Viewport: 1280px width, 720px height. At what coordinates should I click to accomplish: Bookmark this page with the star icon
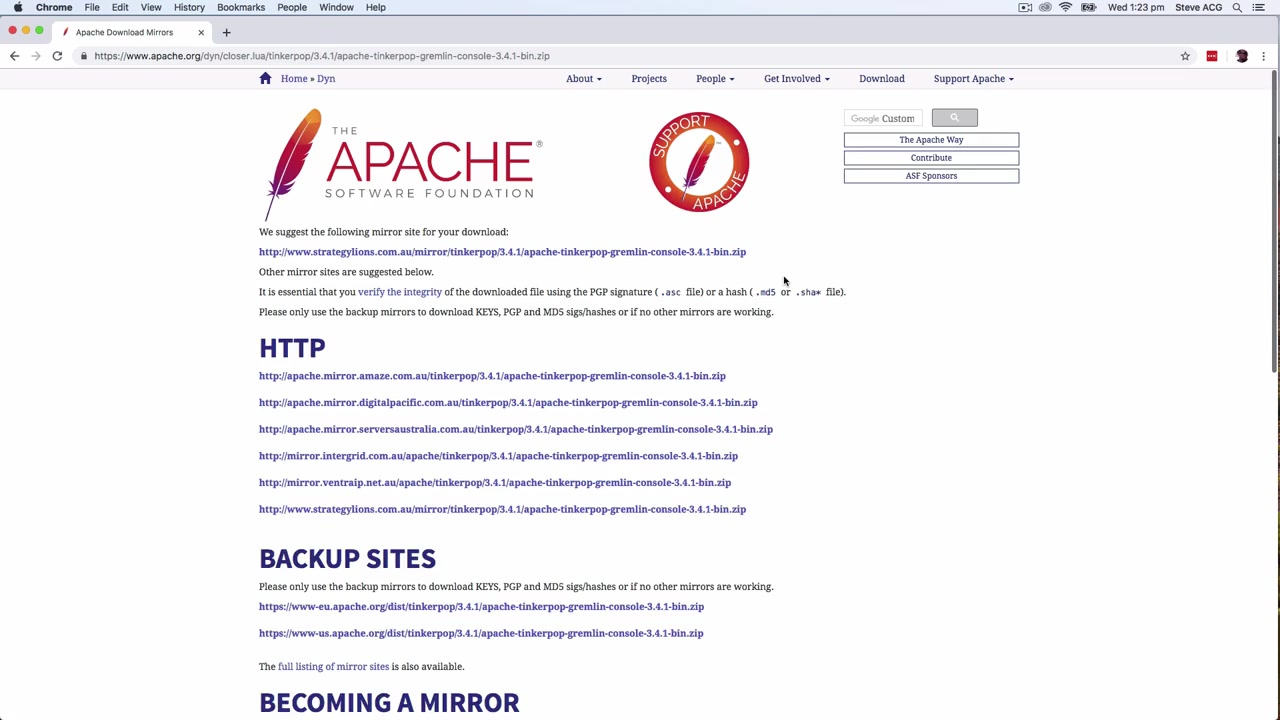tap(1185, 56)
